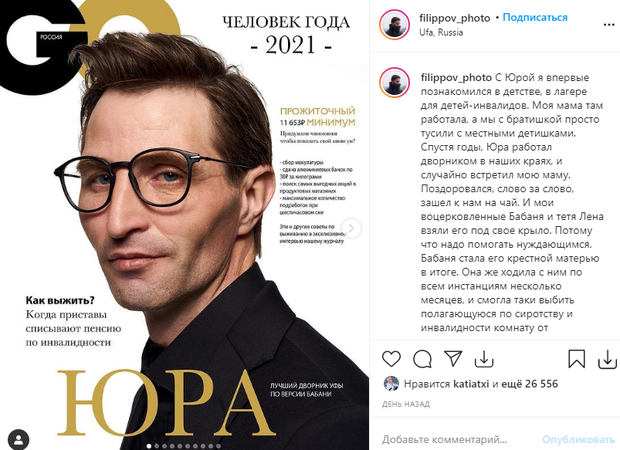Open katiatxi's profile from likes line
The width and height of the screenshot is (620, 450).
point(471,384)
